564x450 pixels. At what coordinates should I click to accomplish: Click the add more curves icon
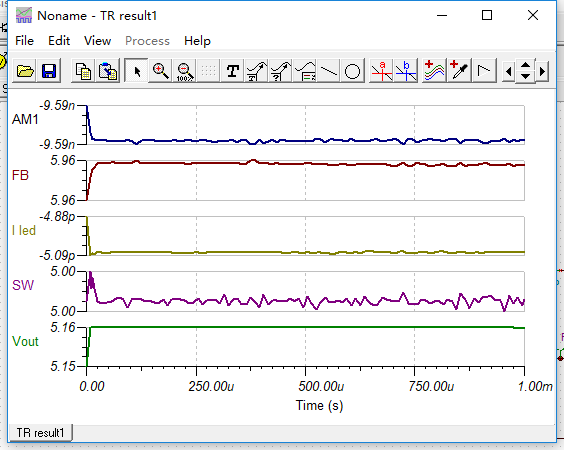coord(434,71)
